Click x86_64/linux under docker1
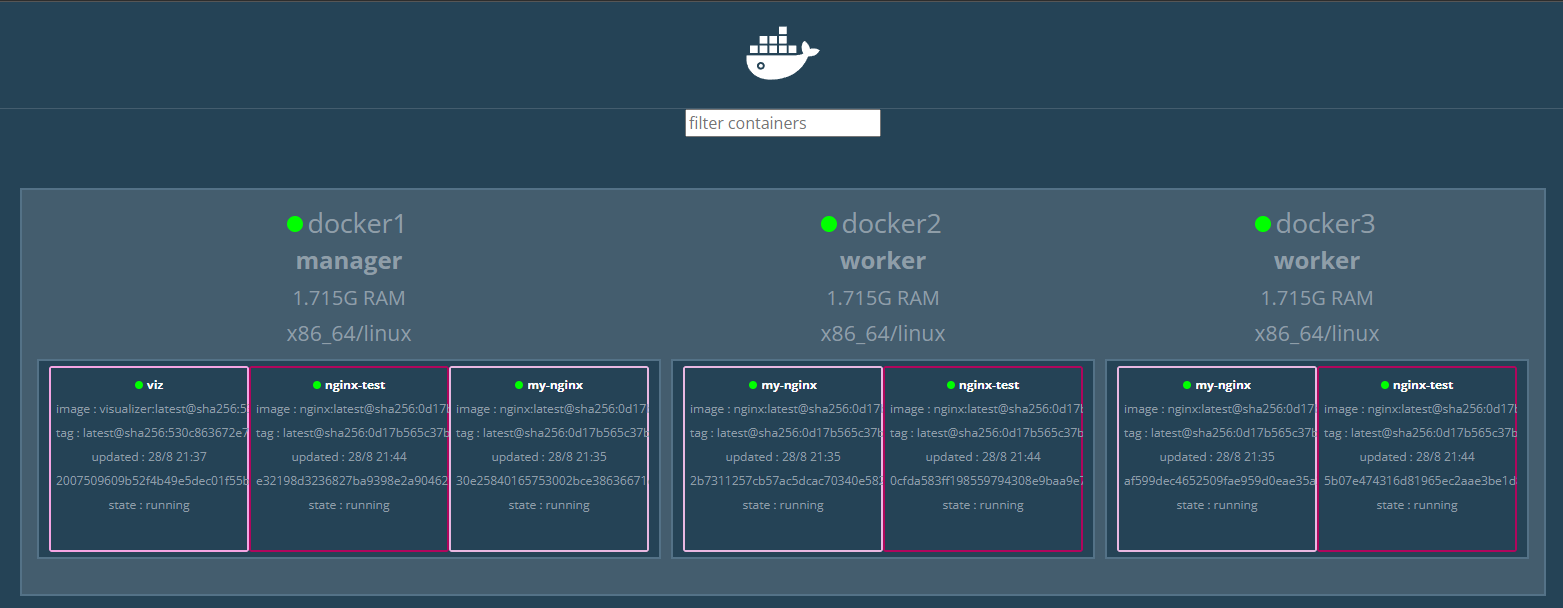The image size is (1563, 608). [x=349, y=334]
